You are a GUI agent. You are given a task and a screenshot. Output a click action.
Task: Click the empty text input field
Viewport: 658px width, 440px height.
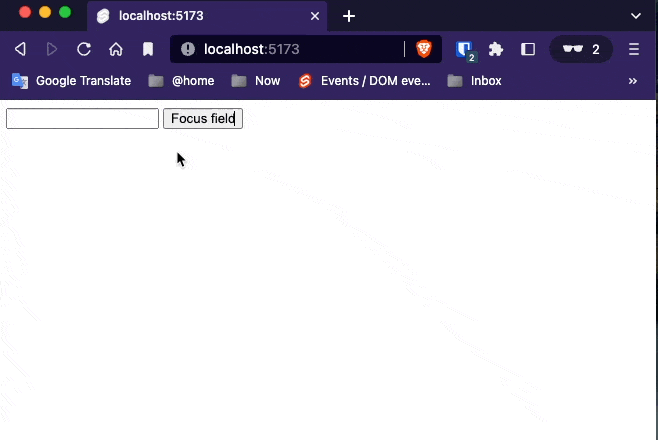point(82,118)
